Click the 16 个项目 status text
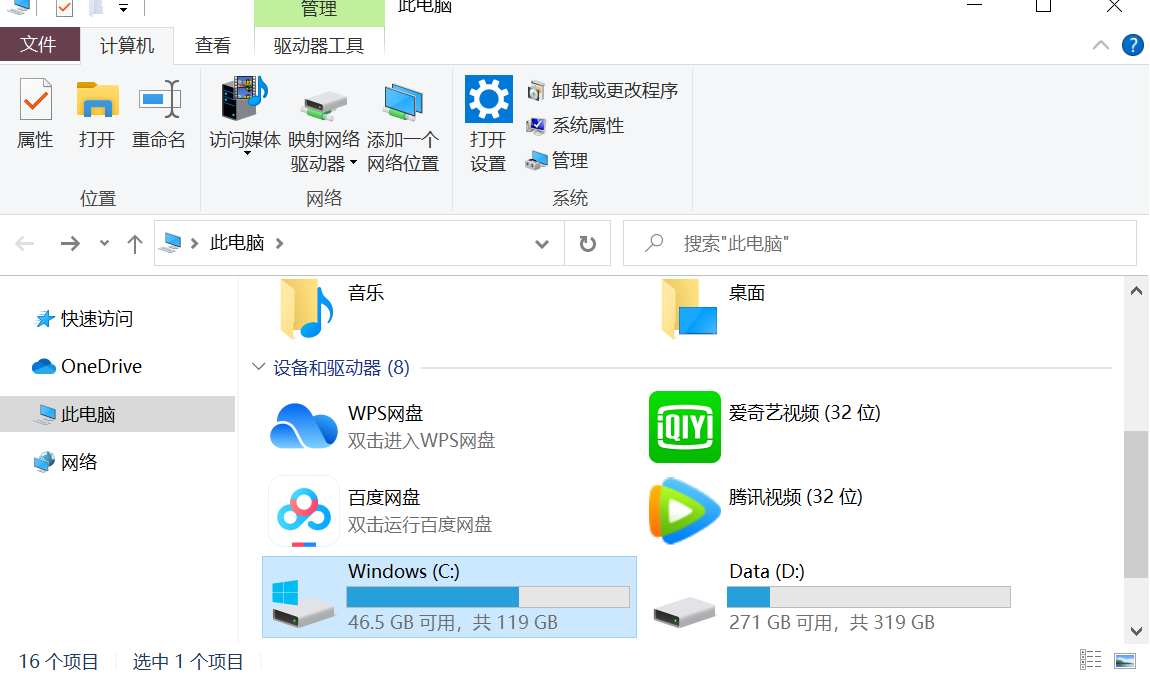1150x679 pixels. coord(58,661)
